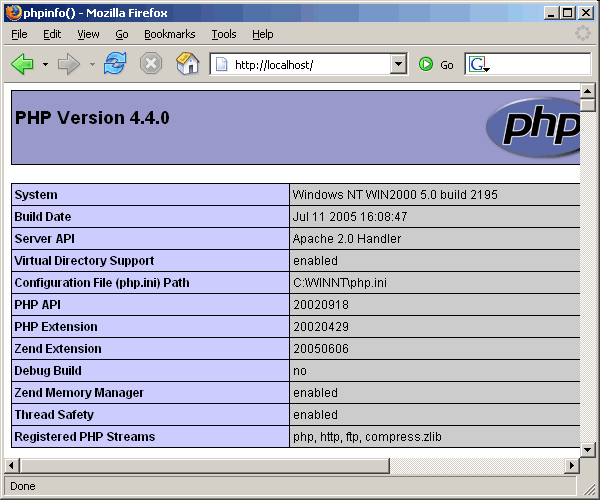Open the File menu
The width and height of the screenshot is (600, 500).
19,34
